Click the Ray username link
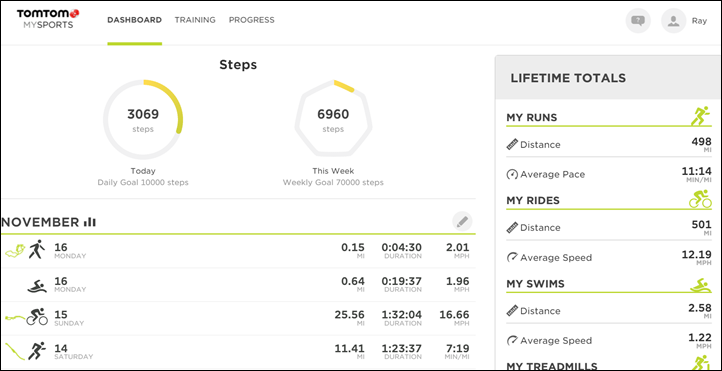Viewport: 722px width, 371px height. (699, 21)
